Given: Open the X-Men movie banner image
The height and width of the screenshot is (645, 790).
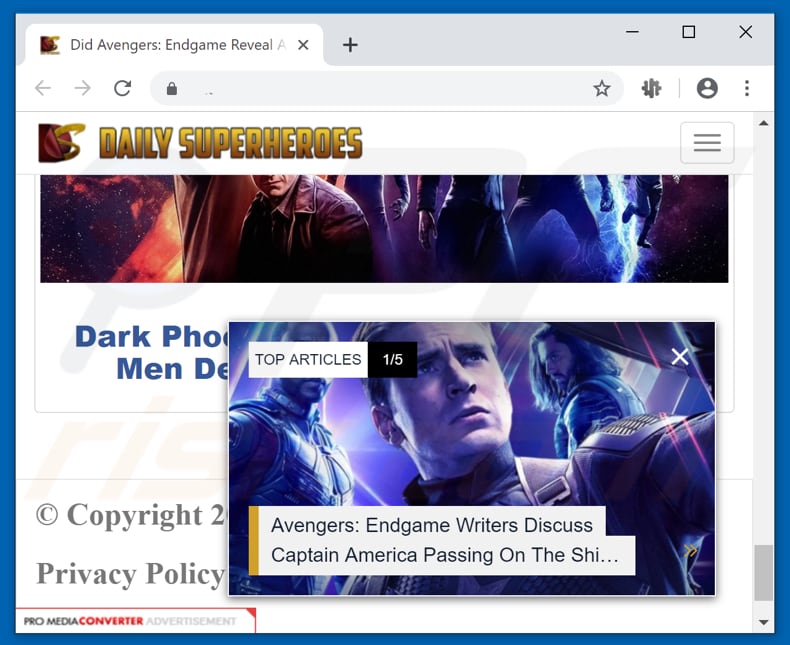Looking at the screenshot, I should point(384,228).
